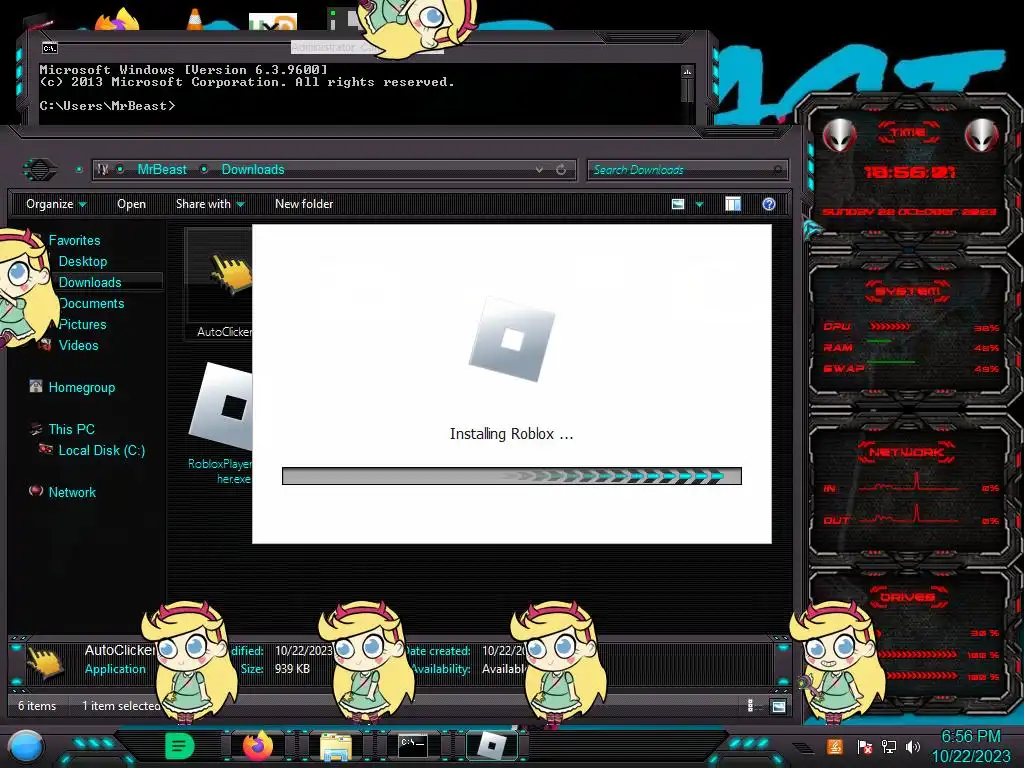Switch to Command Prompt taskbar icon
The width and height of the screenshot is (1024, 768).
pyautogui.click(x=413, y=745)
